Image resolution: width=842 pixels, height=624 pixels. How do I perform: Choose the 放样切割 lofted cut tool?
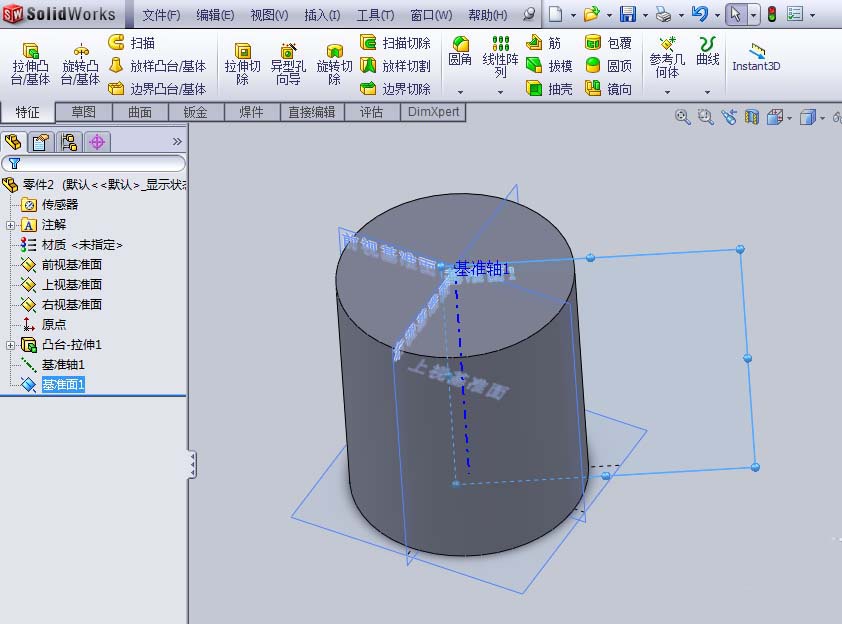(x=395, y=66)
